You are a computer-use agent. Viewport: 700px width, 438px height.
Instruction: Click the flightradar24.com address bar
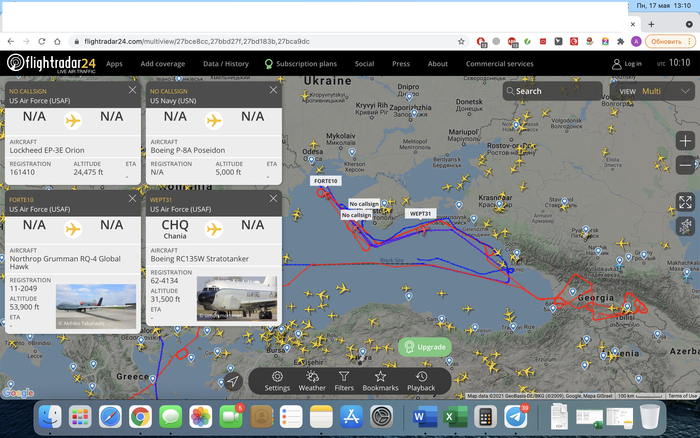coord(268,42)
